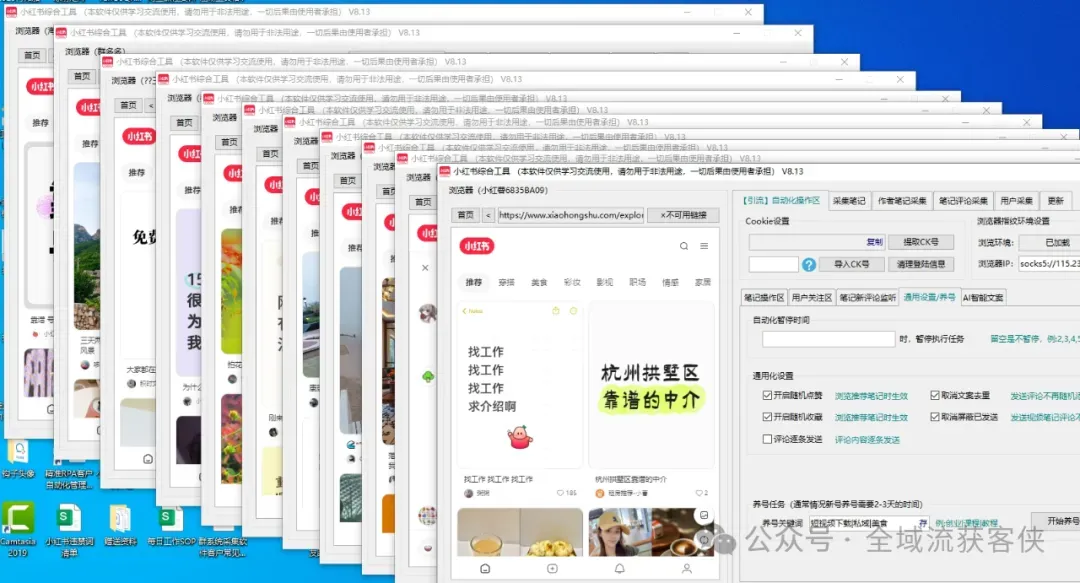Click the plus create icon in the bottom navigation
This screenshot has height=583, width=1080.
551,569
